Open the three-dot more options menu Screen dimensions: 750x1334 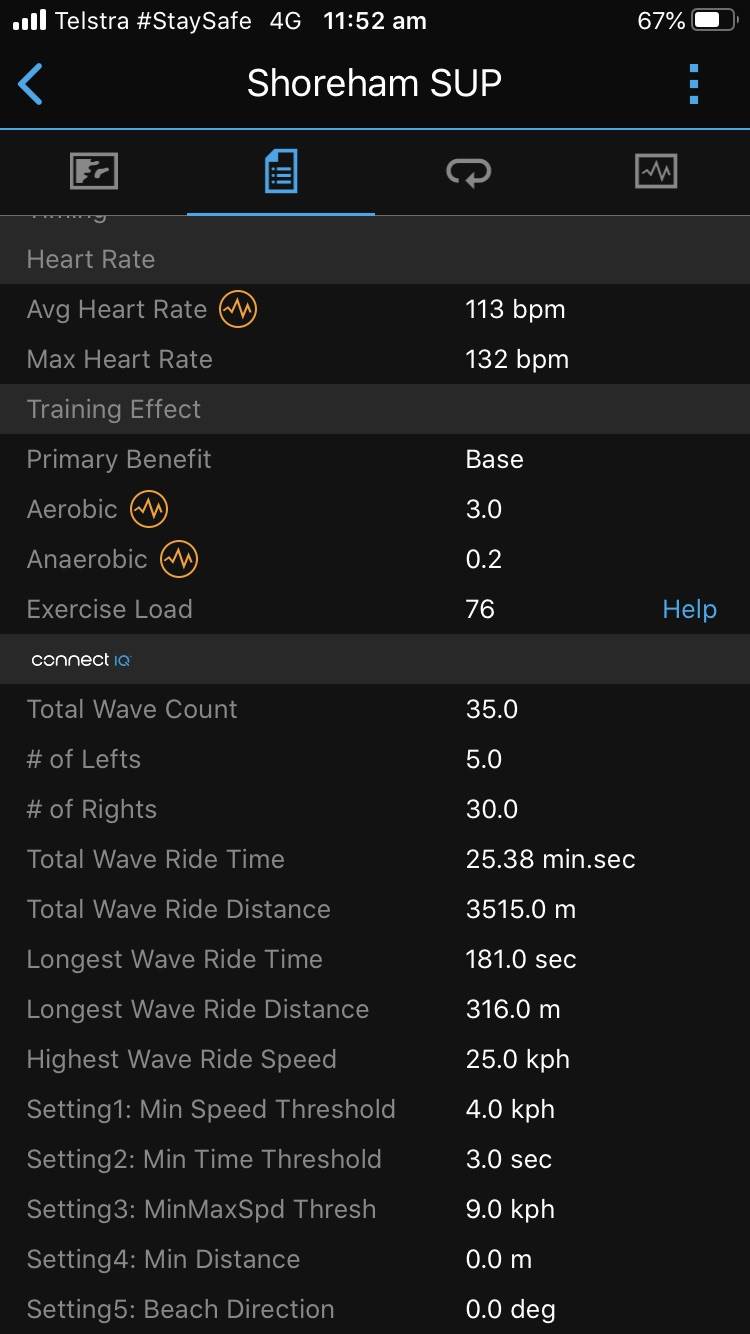click(694, 84)
